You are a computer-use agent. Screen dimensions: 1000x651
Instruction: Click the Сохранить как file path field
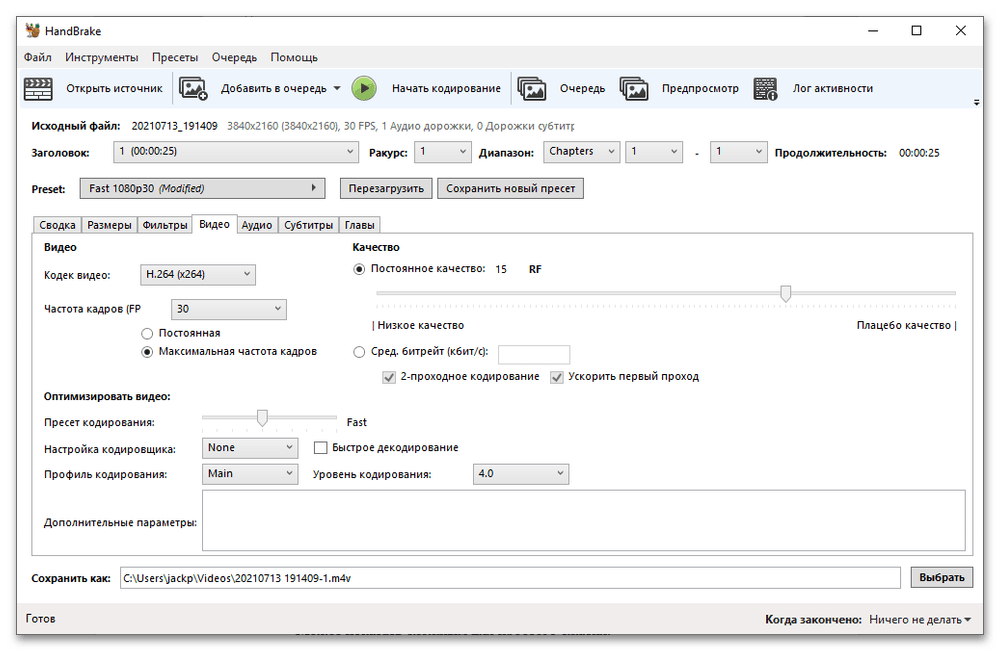point(508,578)
